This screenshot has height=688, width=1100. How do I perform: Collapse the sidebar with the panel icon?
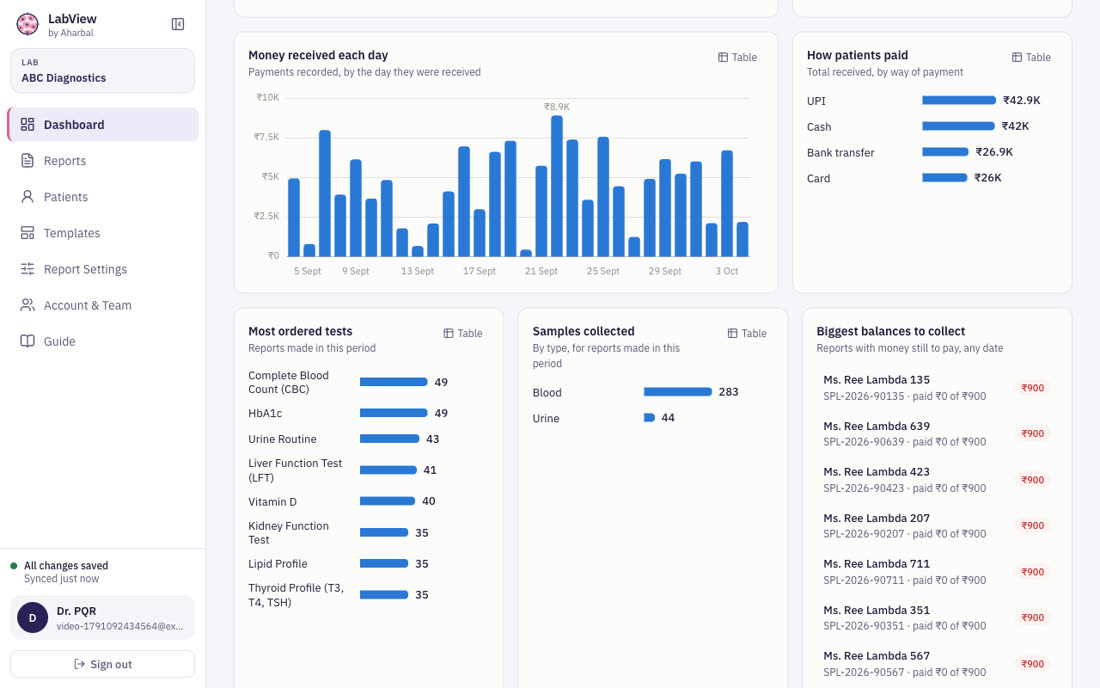coord(177,25)
